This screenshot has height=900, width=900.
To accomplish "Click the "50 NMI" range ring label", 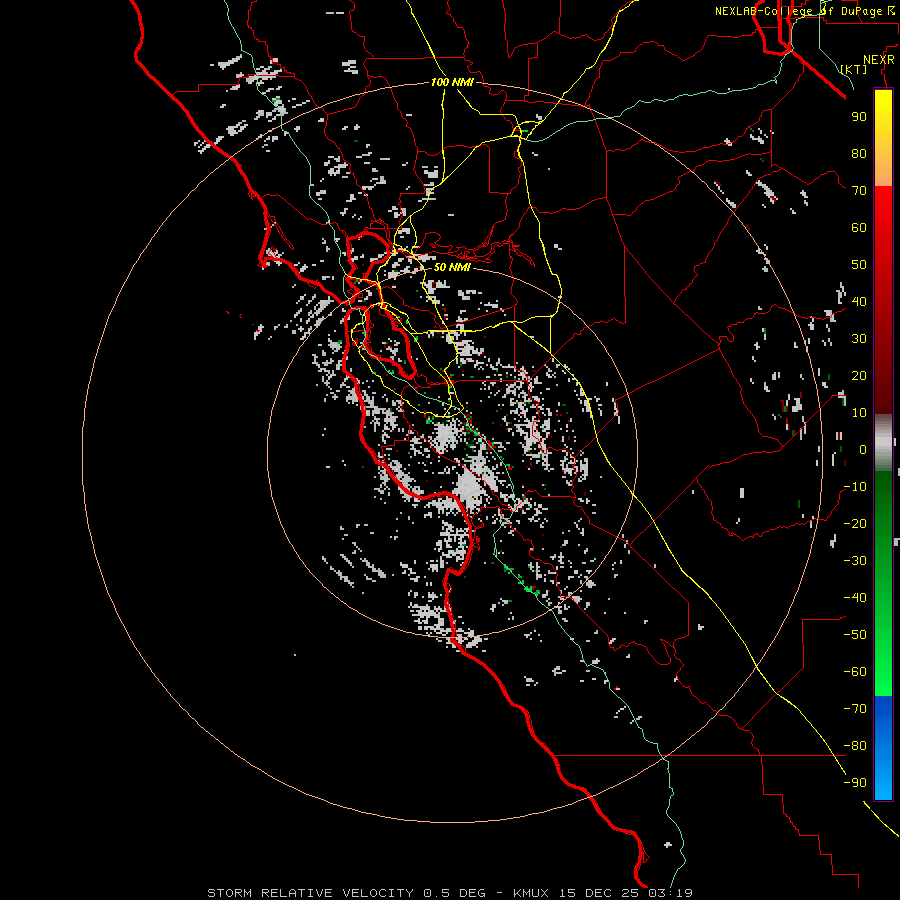I will pyautogui.click(x=452, y=267).
